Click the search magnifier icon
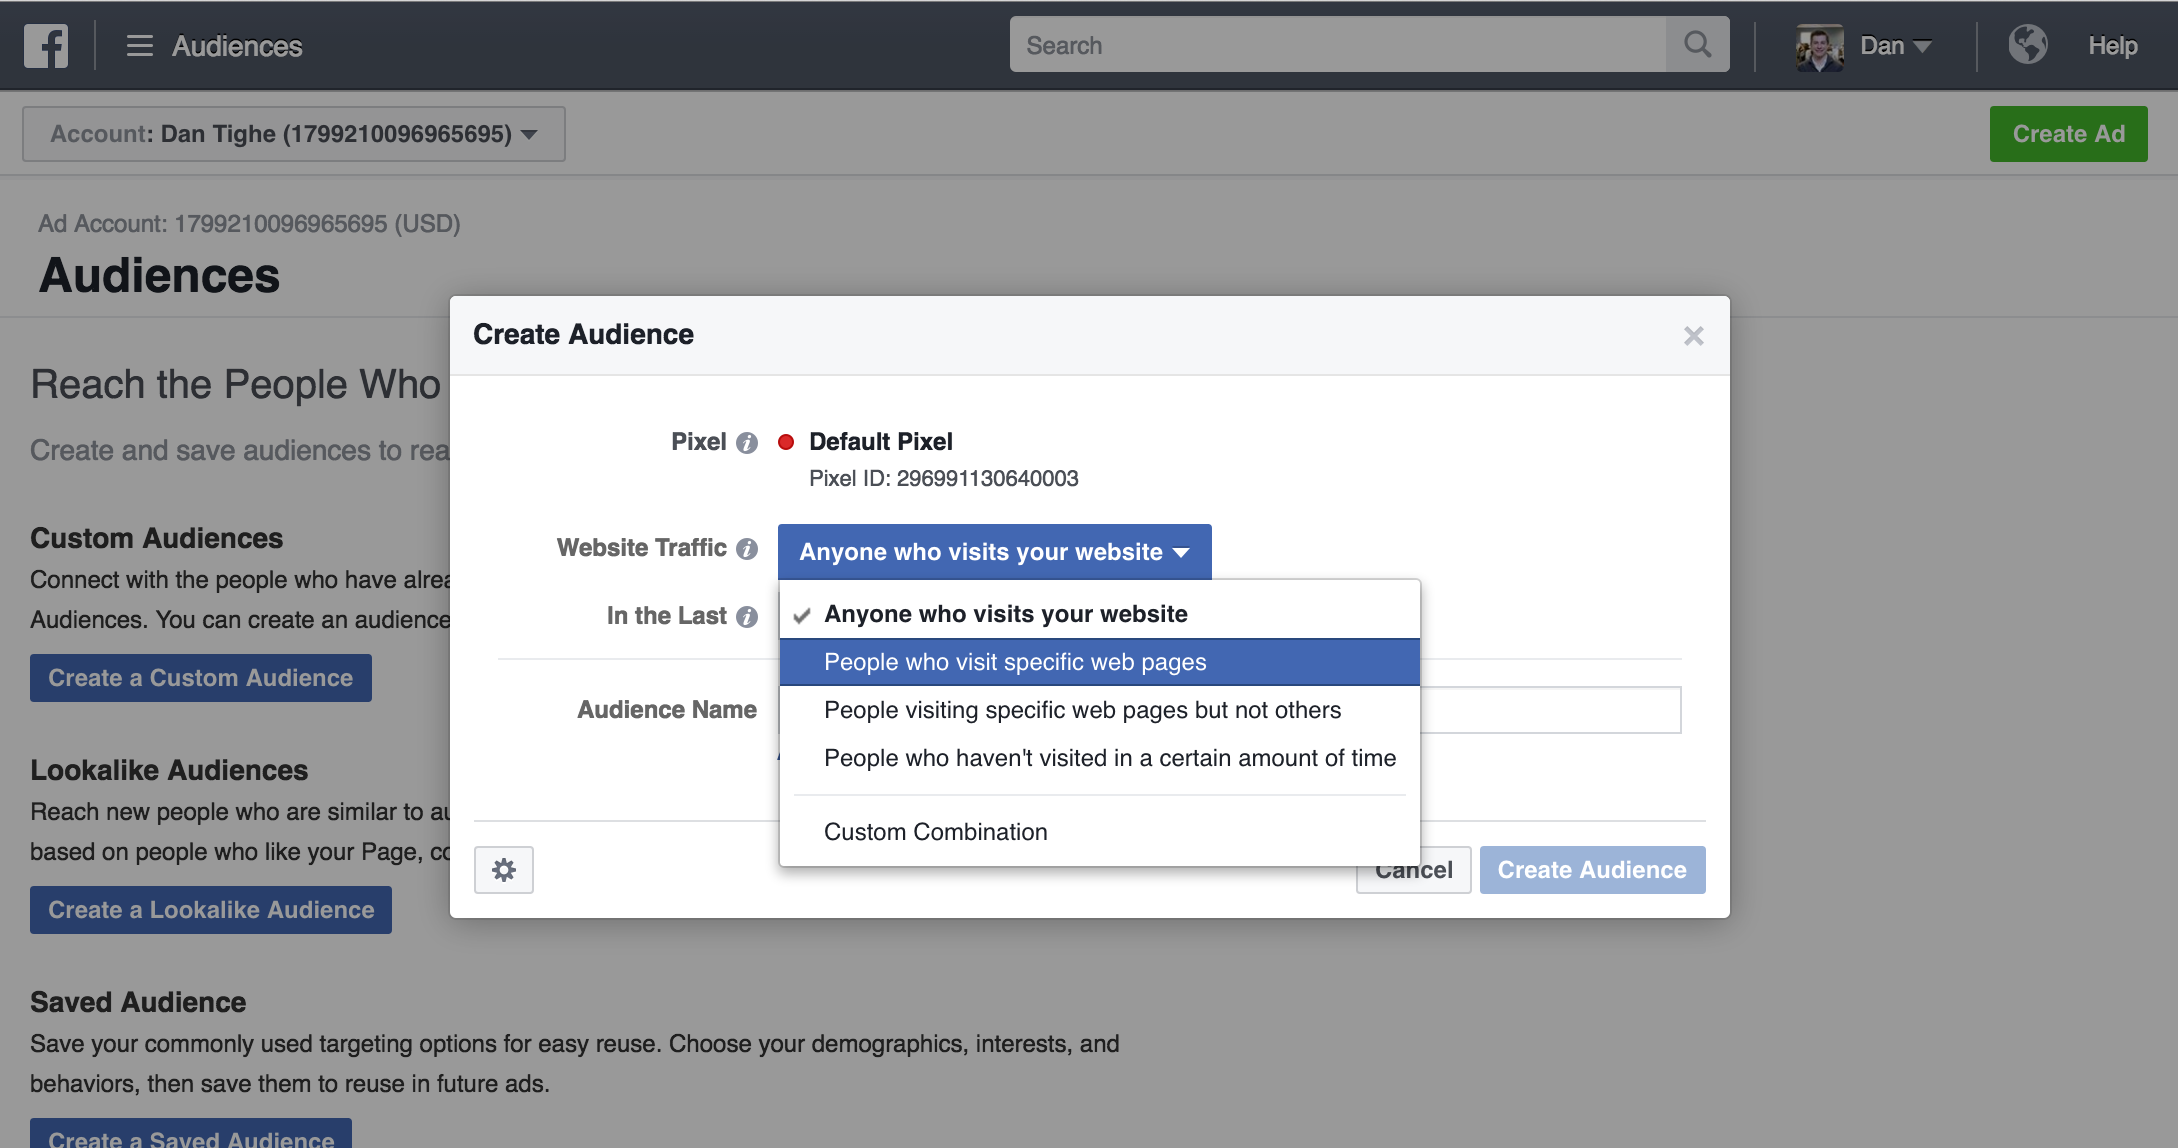The image size is (2178, 1148). (1697, 45)
